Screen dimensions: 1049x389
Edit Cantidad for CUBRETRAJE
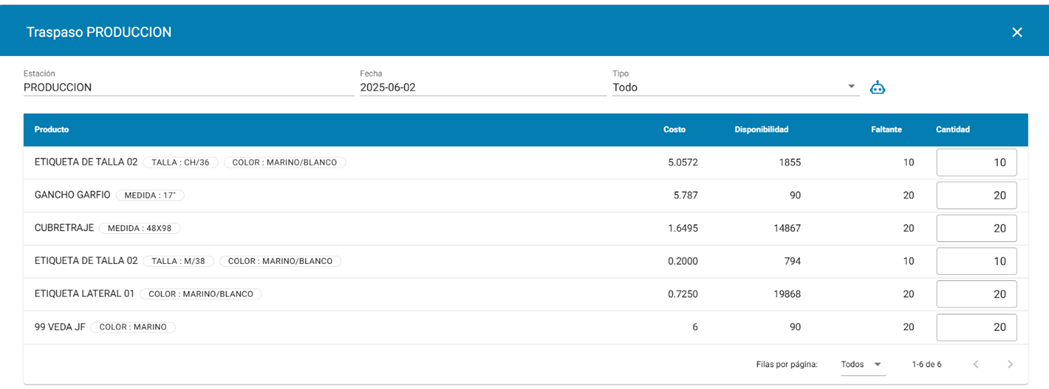[976, 228]
